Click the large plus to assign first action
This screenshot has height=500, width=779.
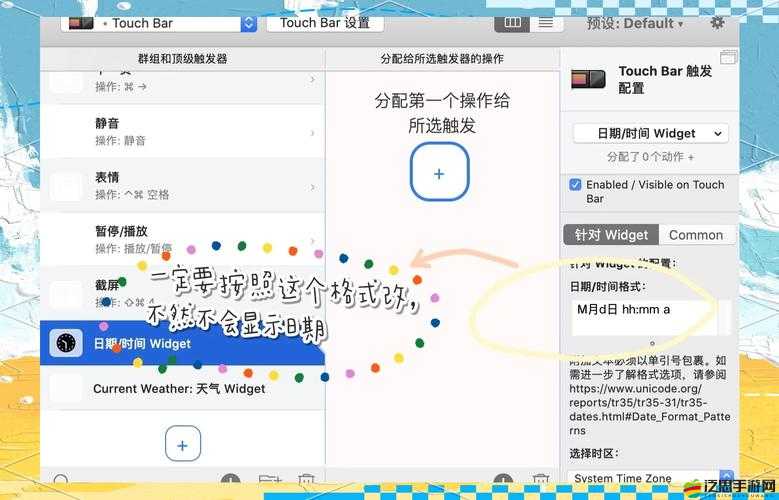(439, 172)
